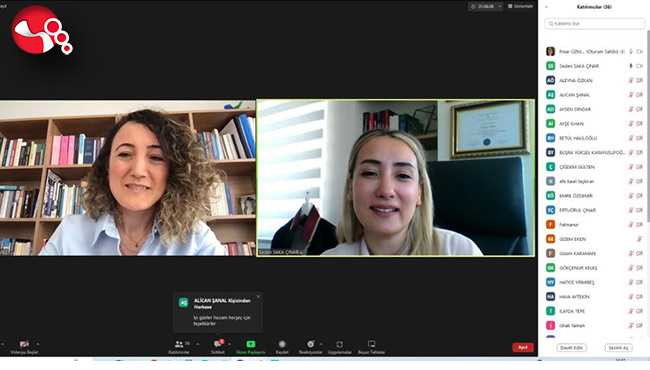Click camera-off icon for HAVA AYTEKİN

[639, 297]
